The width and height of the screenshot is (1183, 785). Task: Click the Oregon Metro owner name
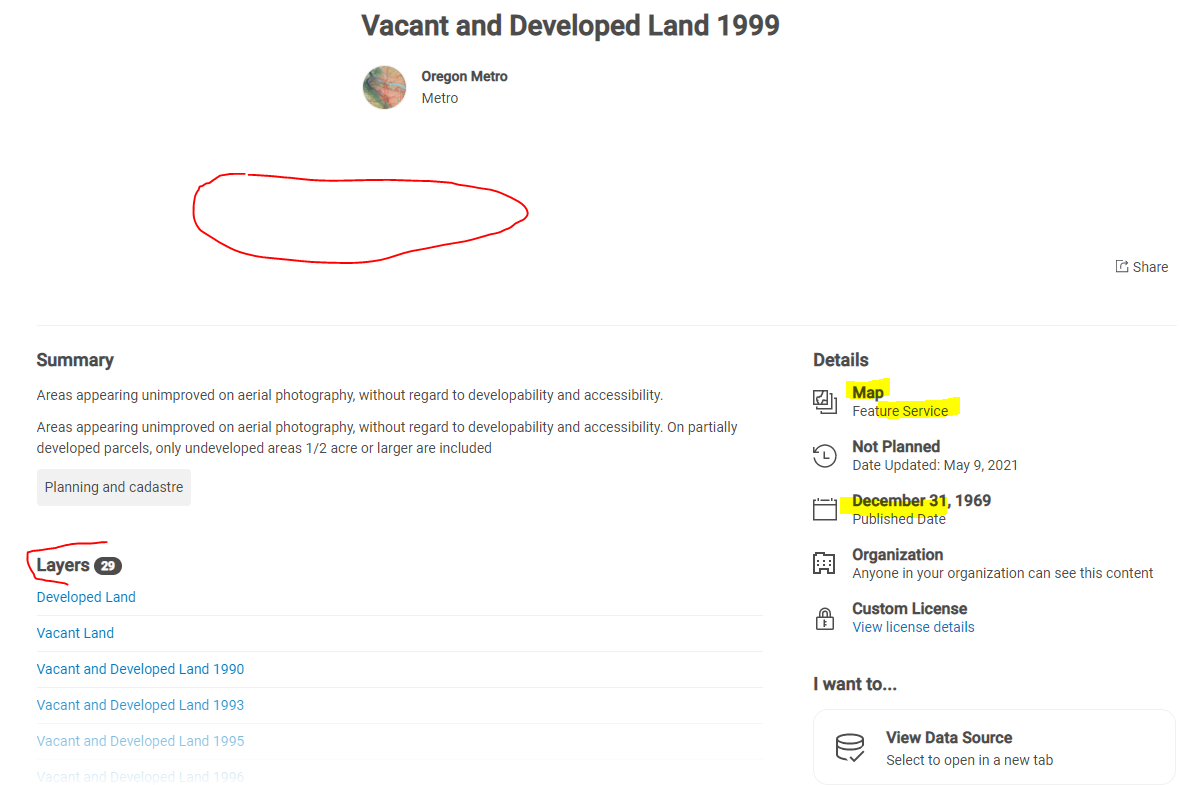(x=464, y=77)
